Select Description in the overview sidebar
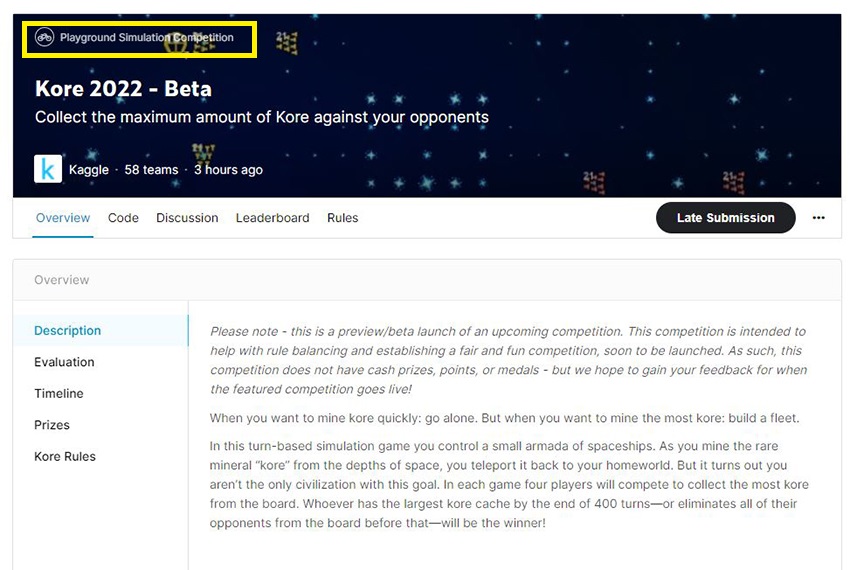 point(67,331)
